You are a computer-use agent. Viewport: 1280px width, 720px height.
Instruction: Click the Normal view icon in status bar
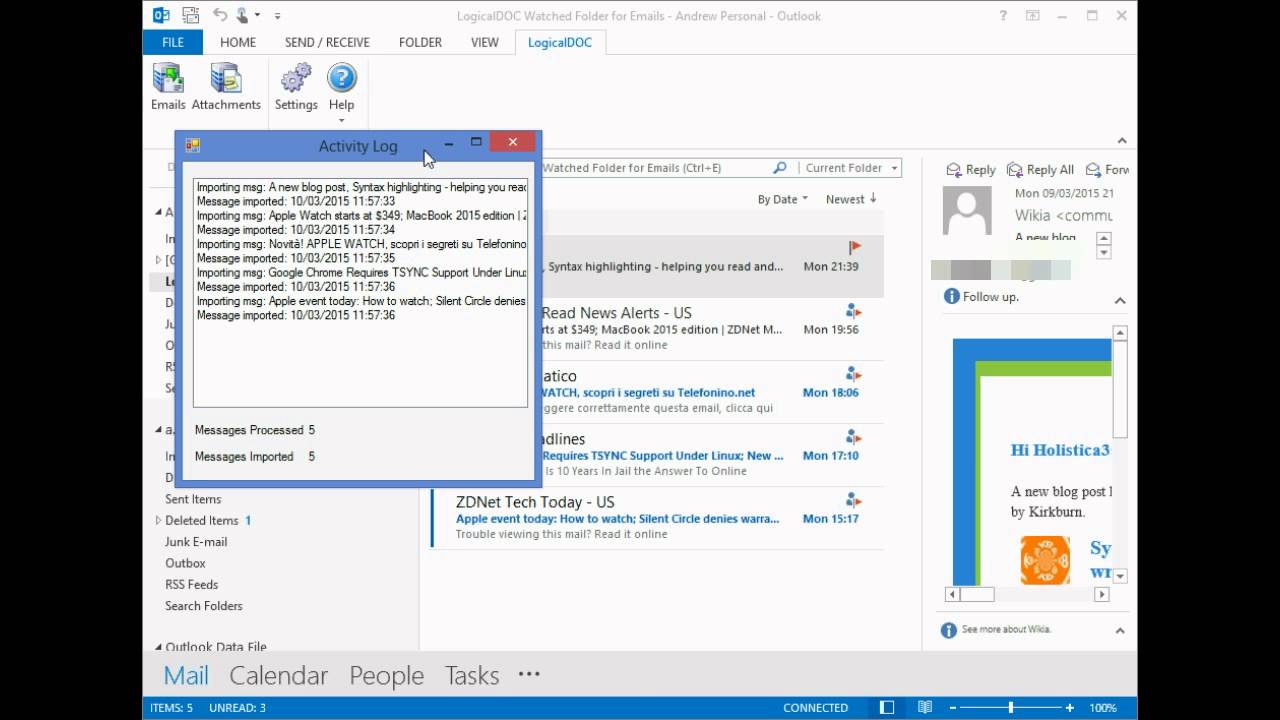pyautogui.click(x=887, y=707)
